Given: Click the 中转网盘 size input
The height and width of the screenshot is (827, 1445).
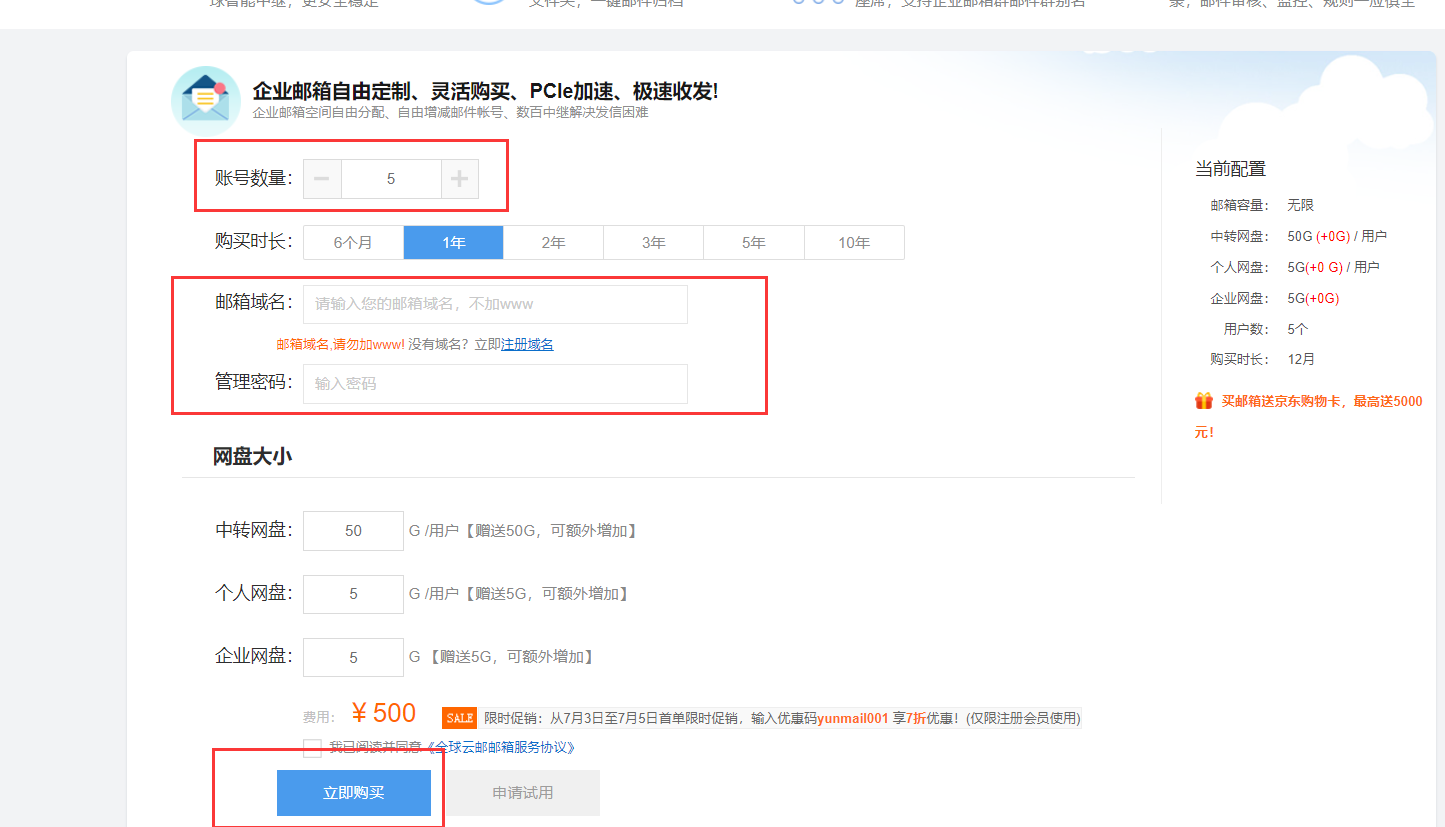Looking at the screenshot, I should [x=353, y=531].
